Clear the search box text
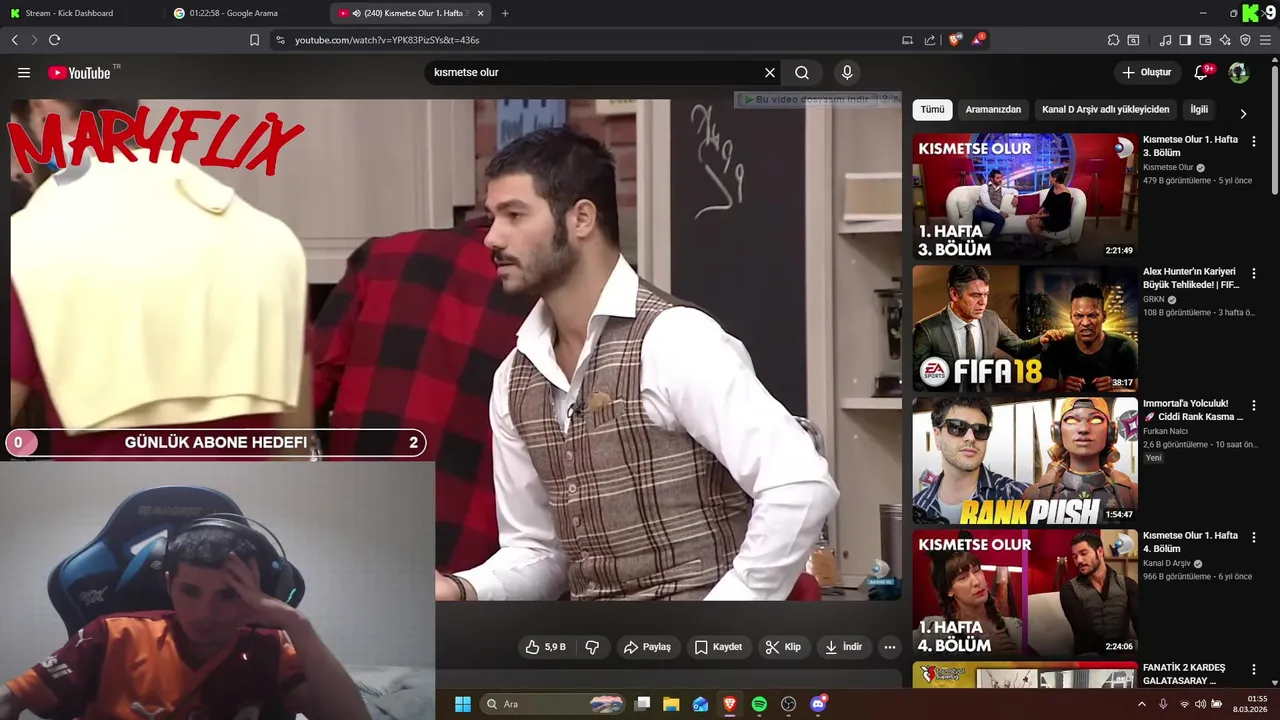The width and height of the screenshot is (1280, 720). click(770, 73)
